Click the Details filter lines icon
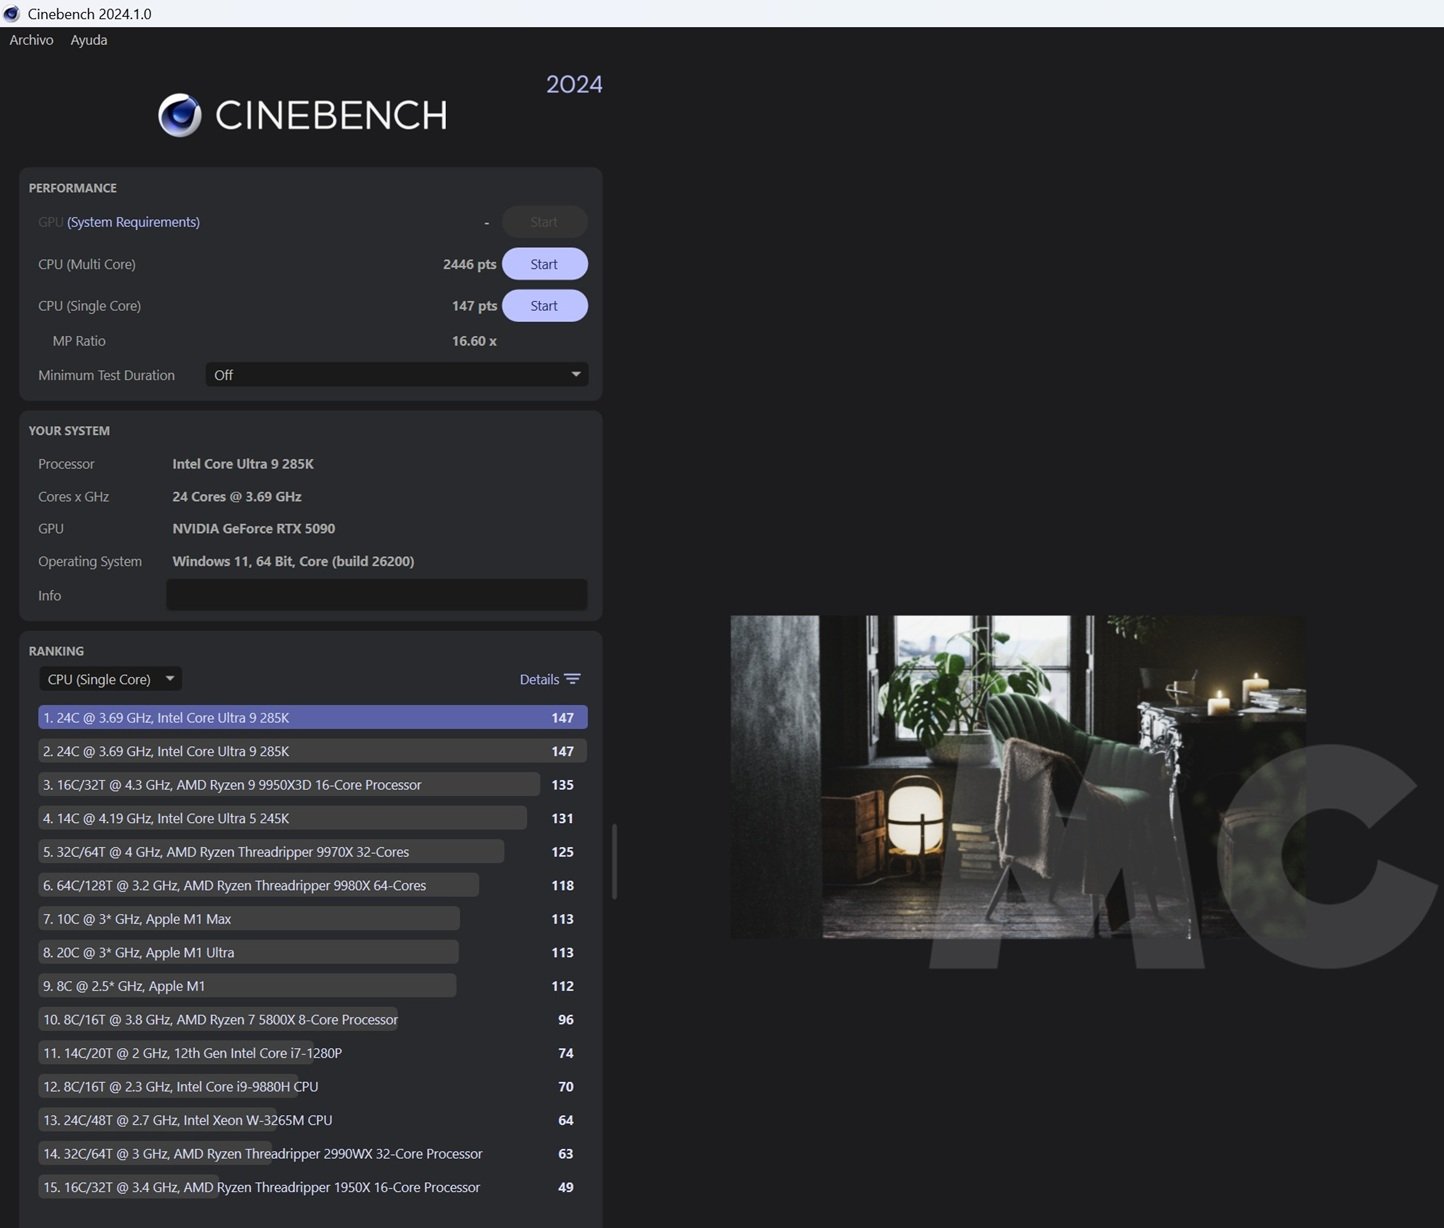 (572, 679)
